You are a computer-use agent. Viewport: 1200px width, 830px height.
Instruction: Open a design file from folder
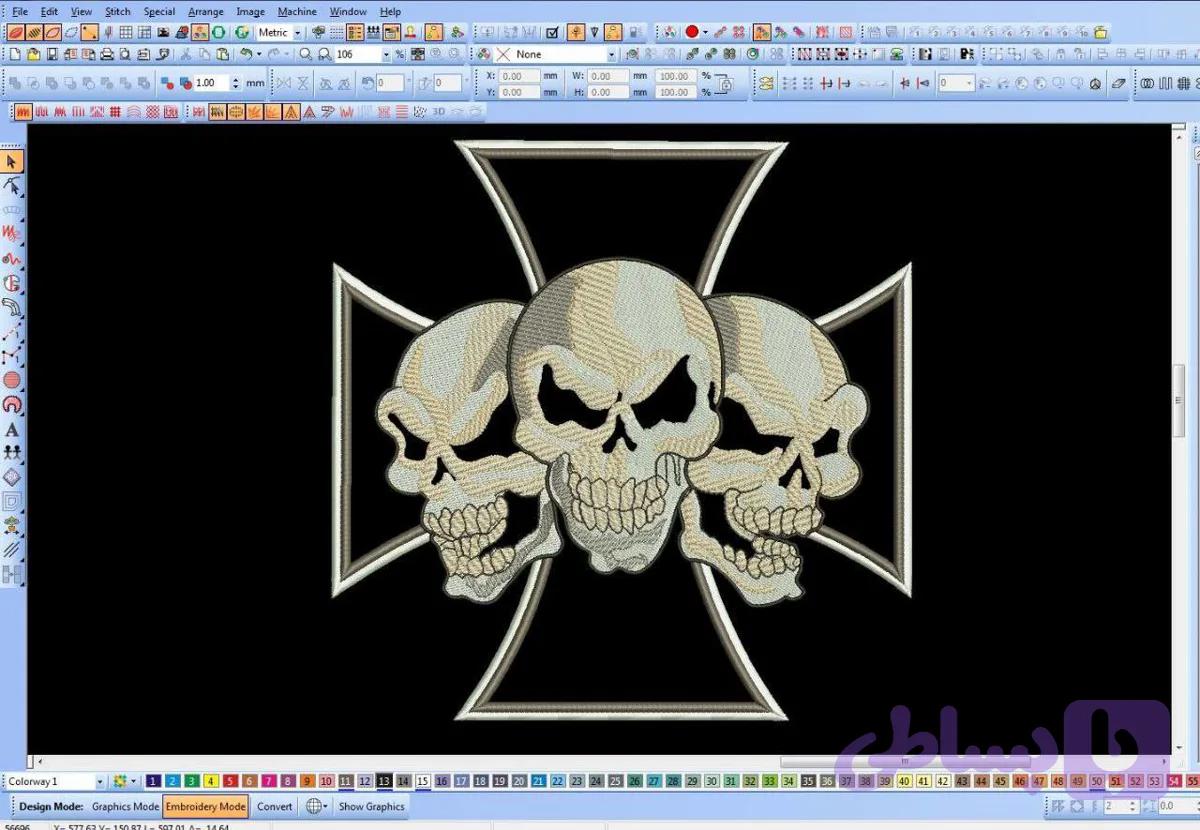tap(33, 54)
